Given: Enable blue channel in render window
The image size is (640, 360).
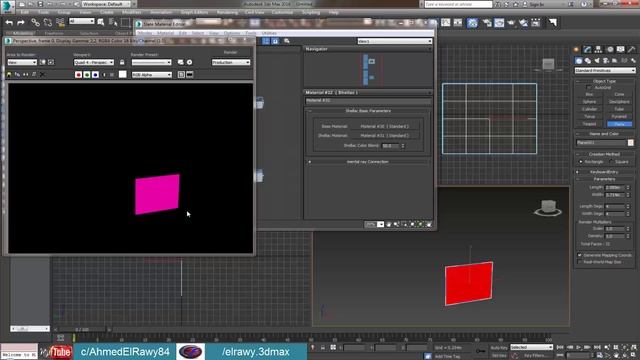Looking at the screenshot, I should [x=95, y=75].
